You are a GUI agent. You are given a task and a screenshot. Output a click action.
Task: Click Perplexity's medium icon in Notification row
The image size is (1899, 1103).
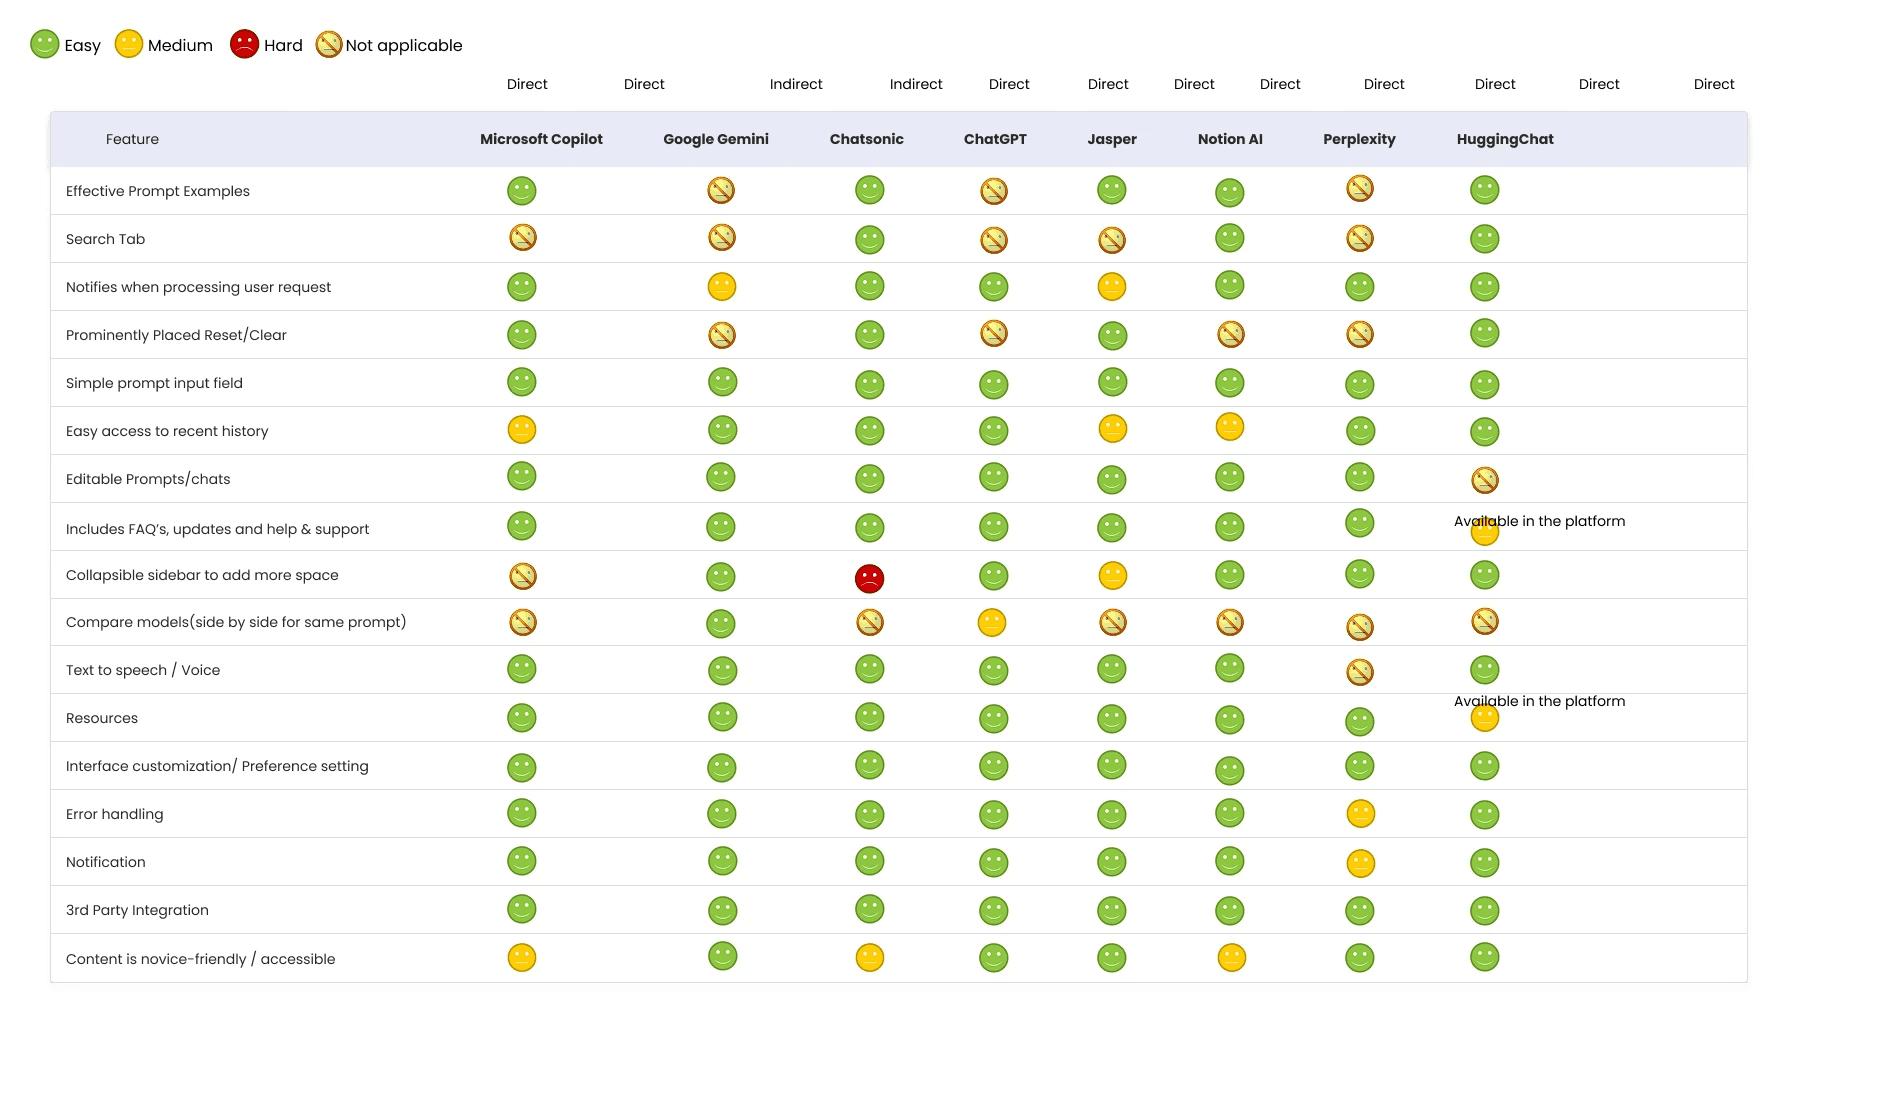pyautogui.click(x=1361, y=863)
